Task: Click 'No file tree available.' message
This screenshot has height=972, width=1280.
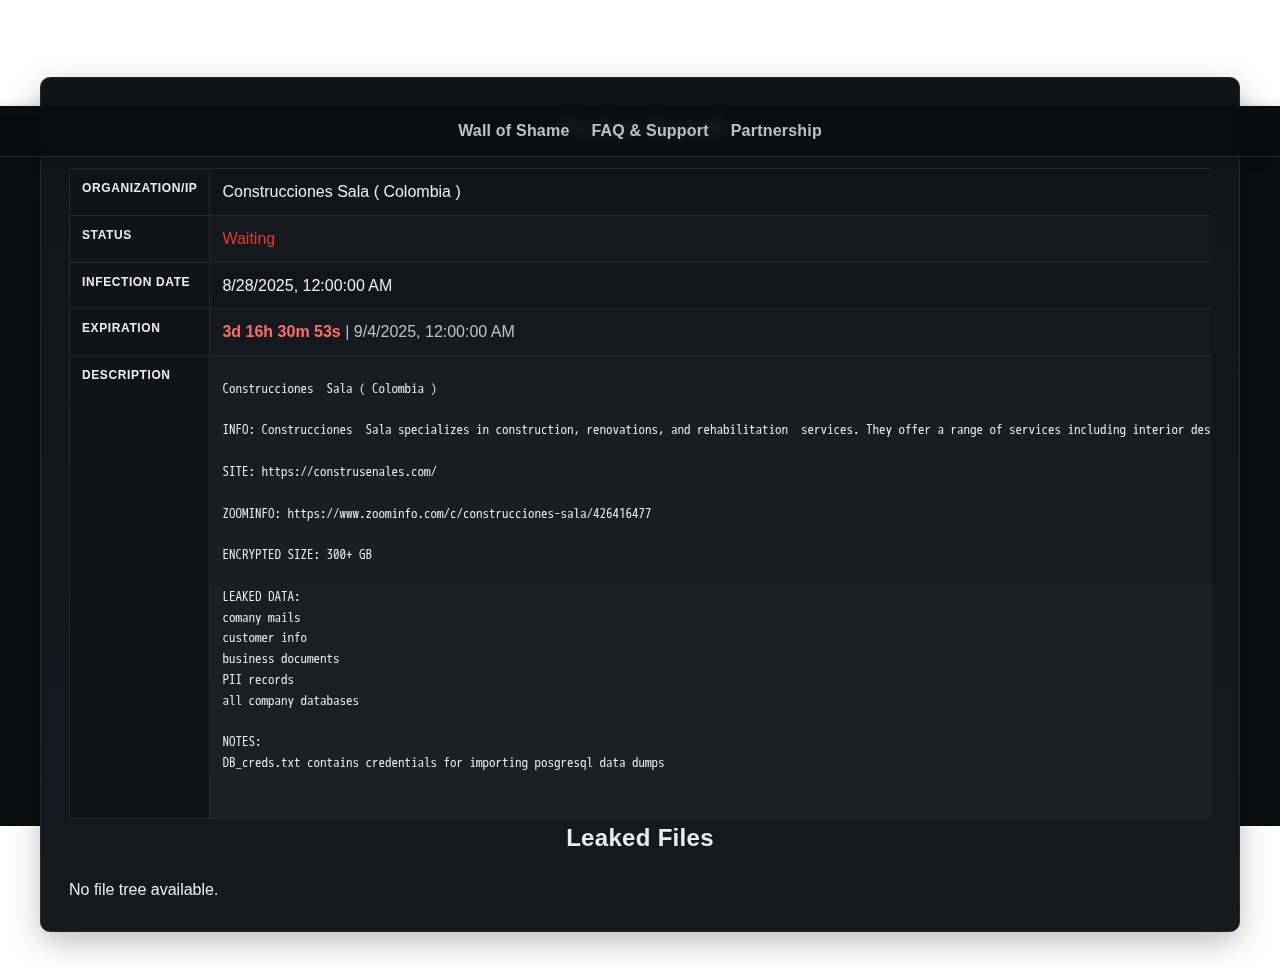Action: [x=143, y=890]
